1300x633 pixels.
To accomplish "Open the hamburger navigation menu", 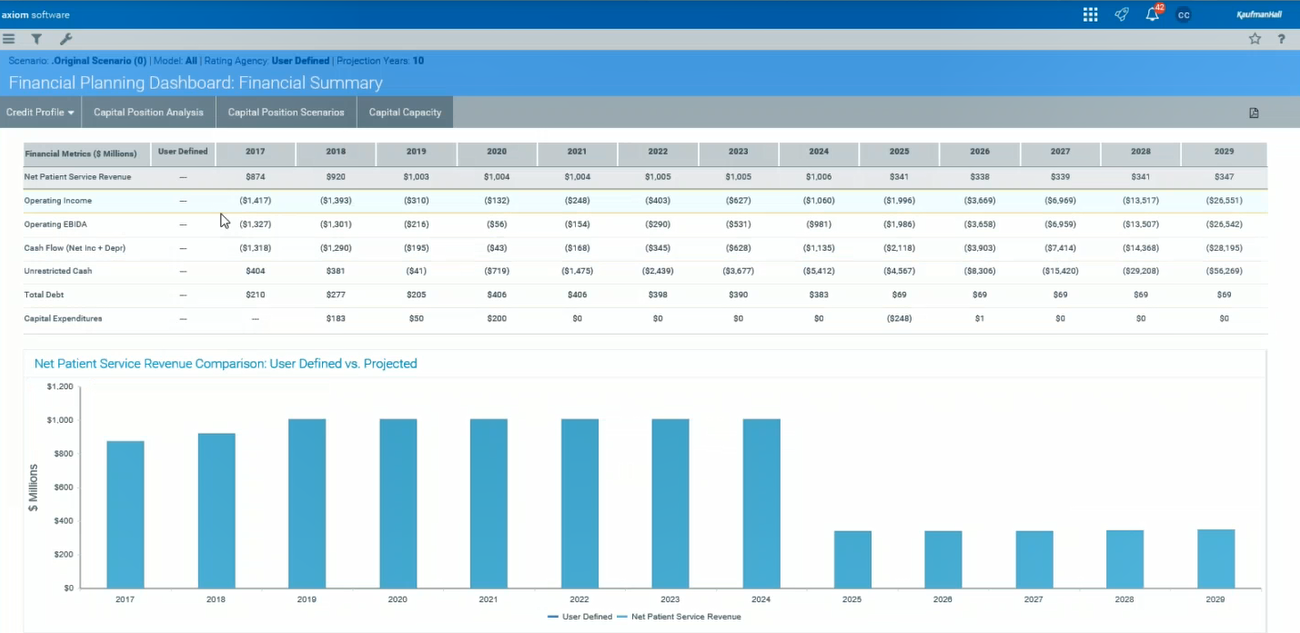I will tap(9, 39).
